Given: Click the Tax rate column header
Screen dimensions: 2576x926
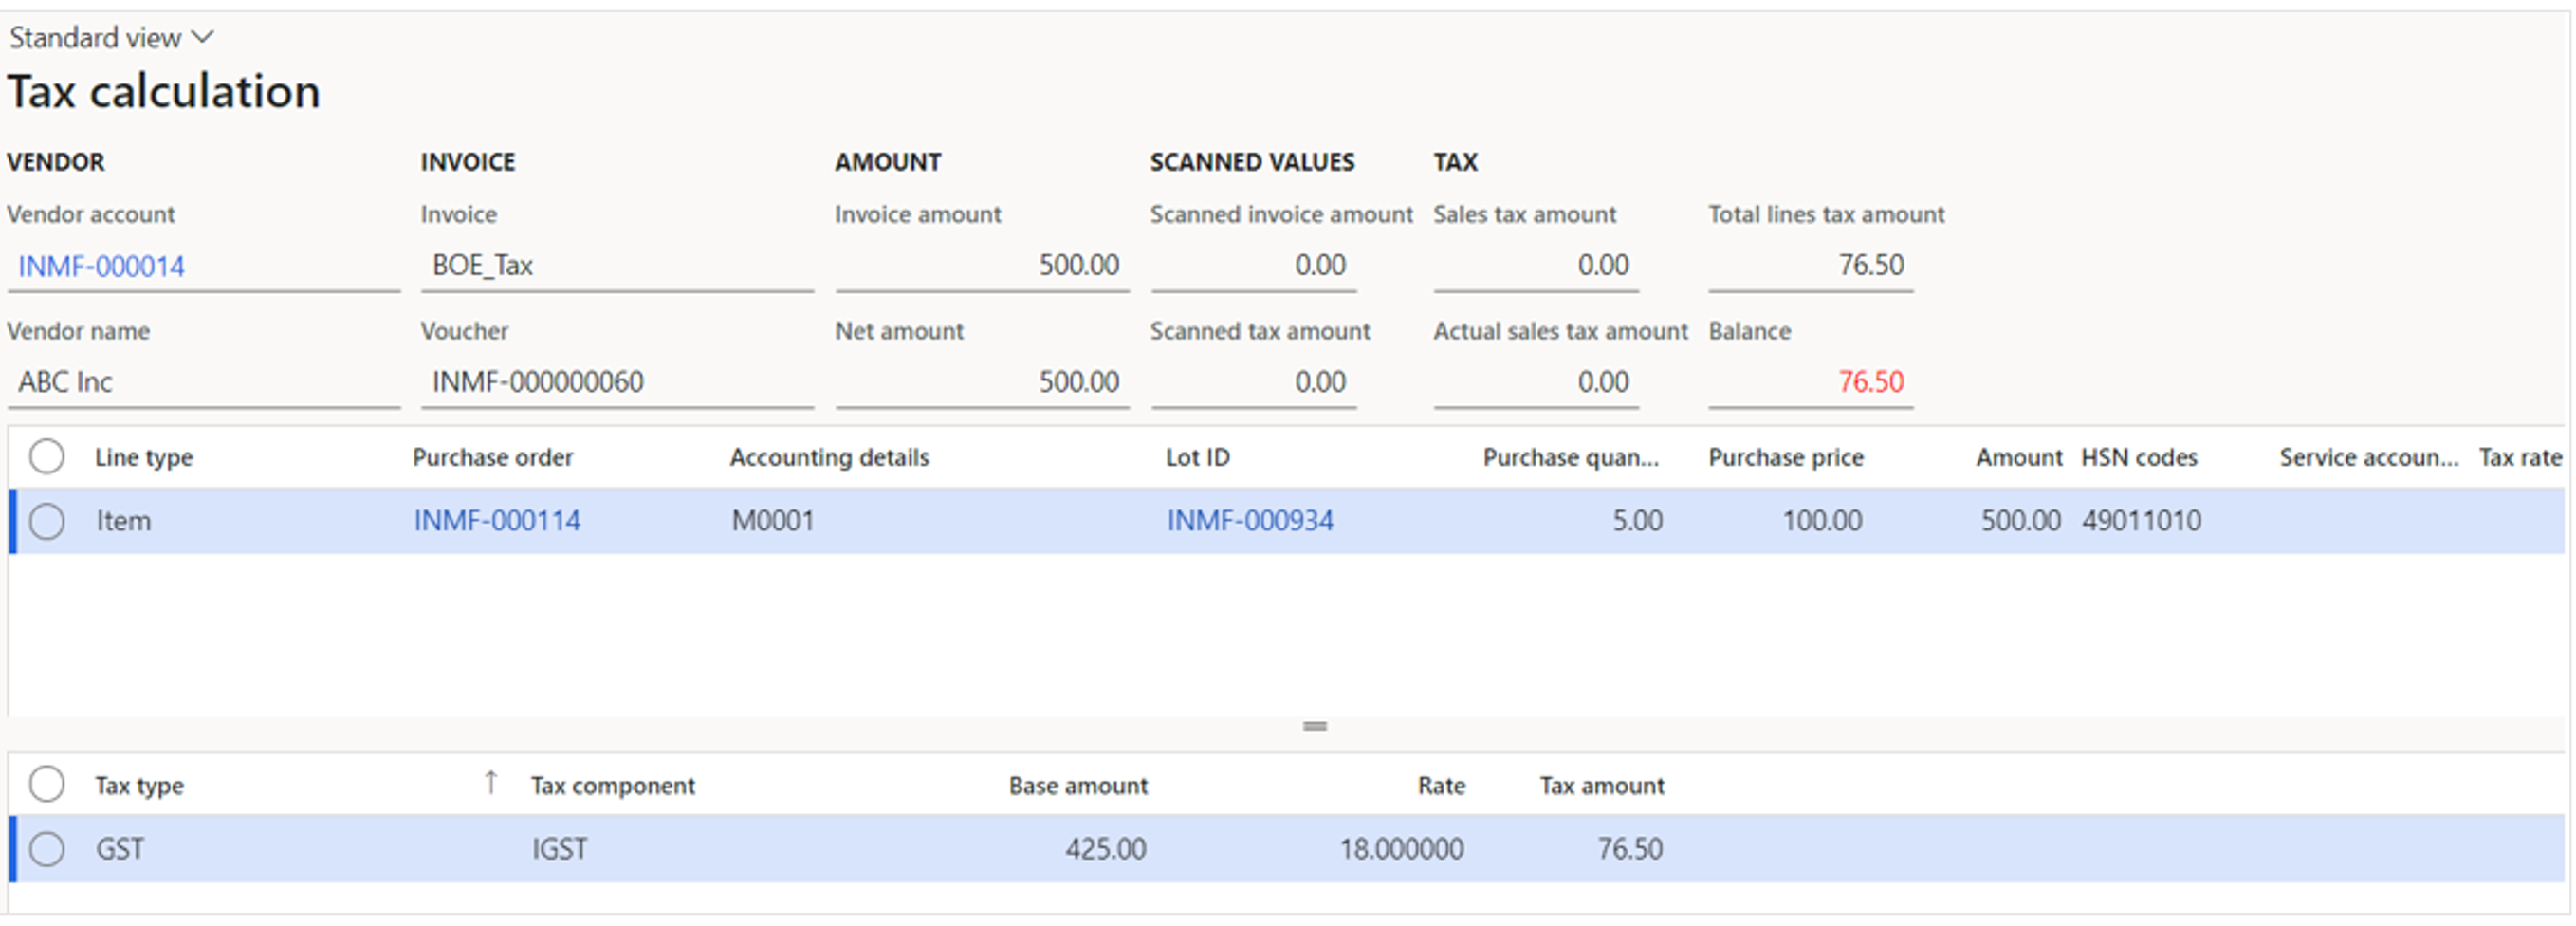Looking at the screenshot, I should click(x=2520, y=458).
